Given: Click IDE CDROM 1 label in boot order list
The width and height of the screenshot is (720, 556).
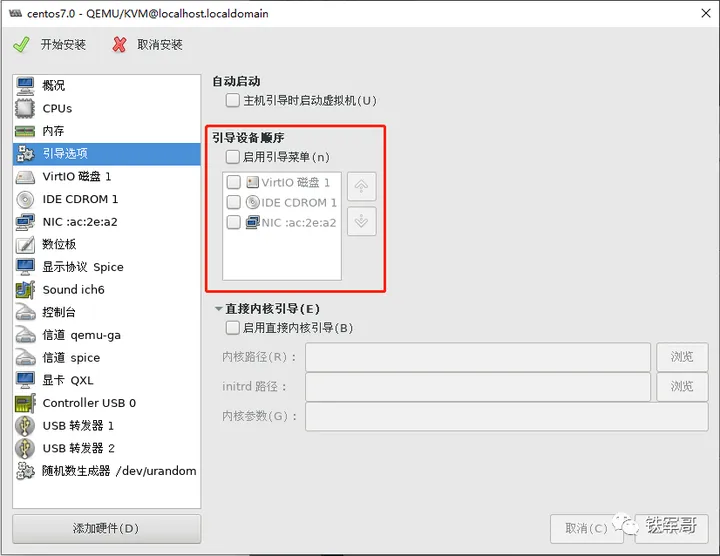Looking at the screenshot, I should point(299,202).
